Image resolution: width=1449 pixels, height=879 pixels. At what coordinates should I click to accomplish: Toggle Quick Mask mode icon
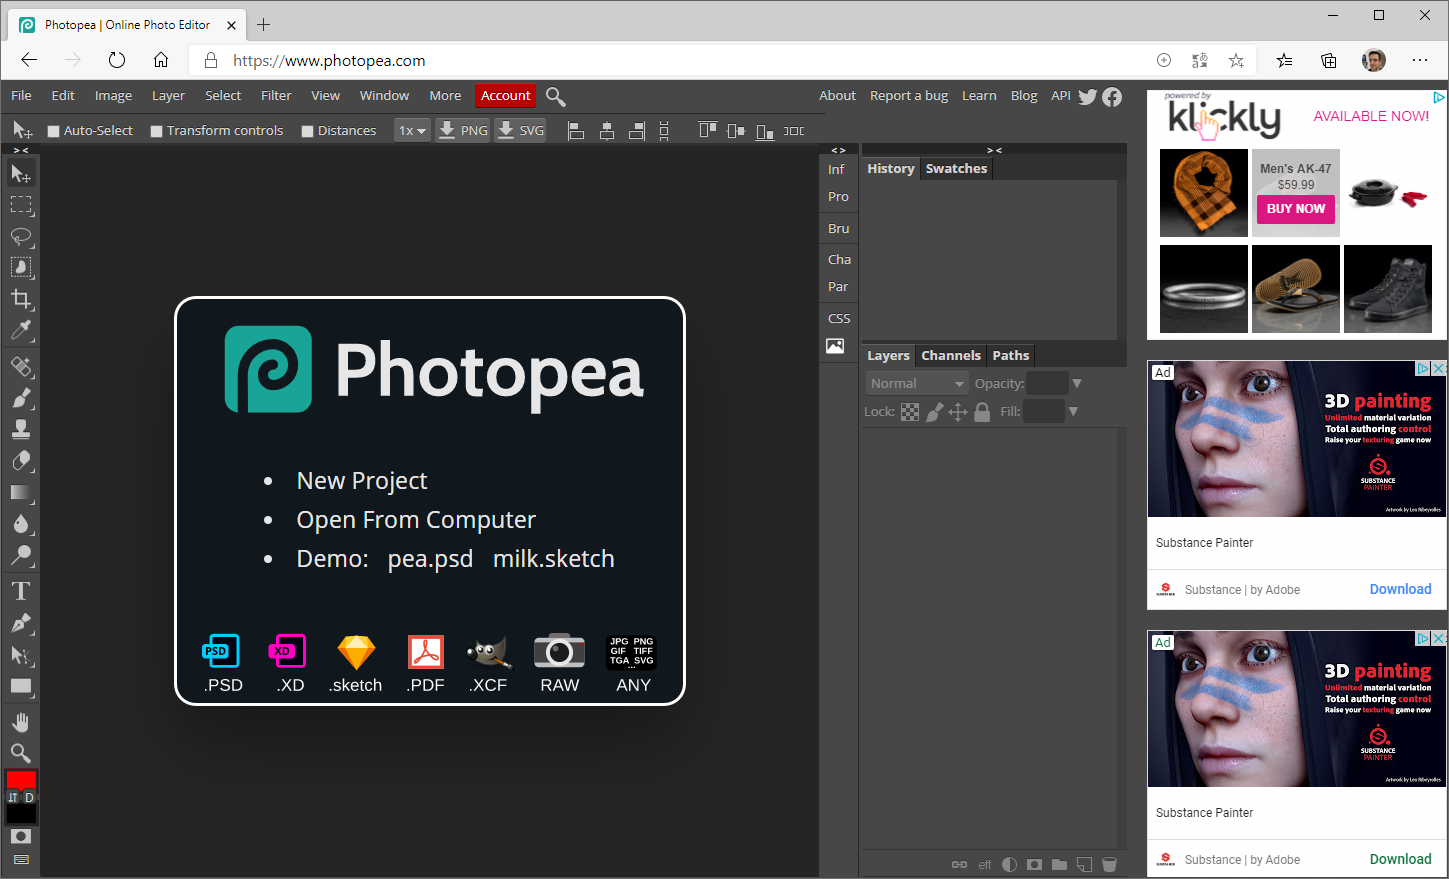click(21, 836)
